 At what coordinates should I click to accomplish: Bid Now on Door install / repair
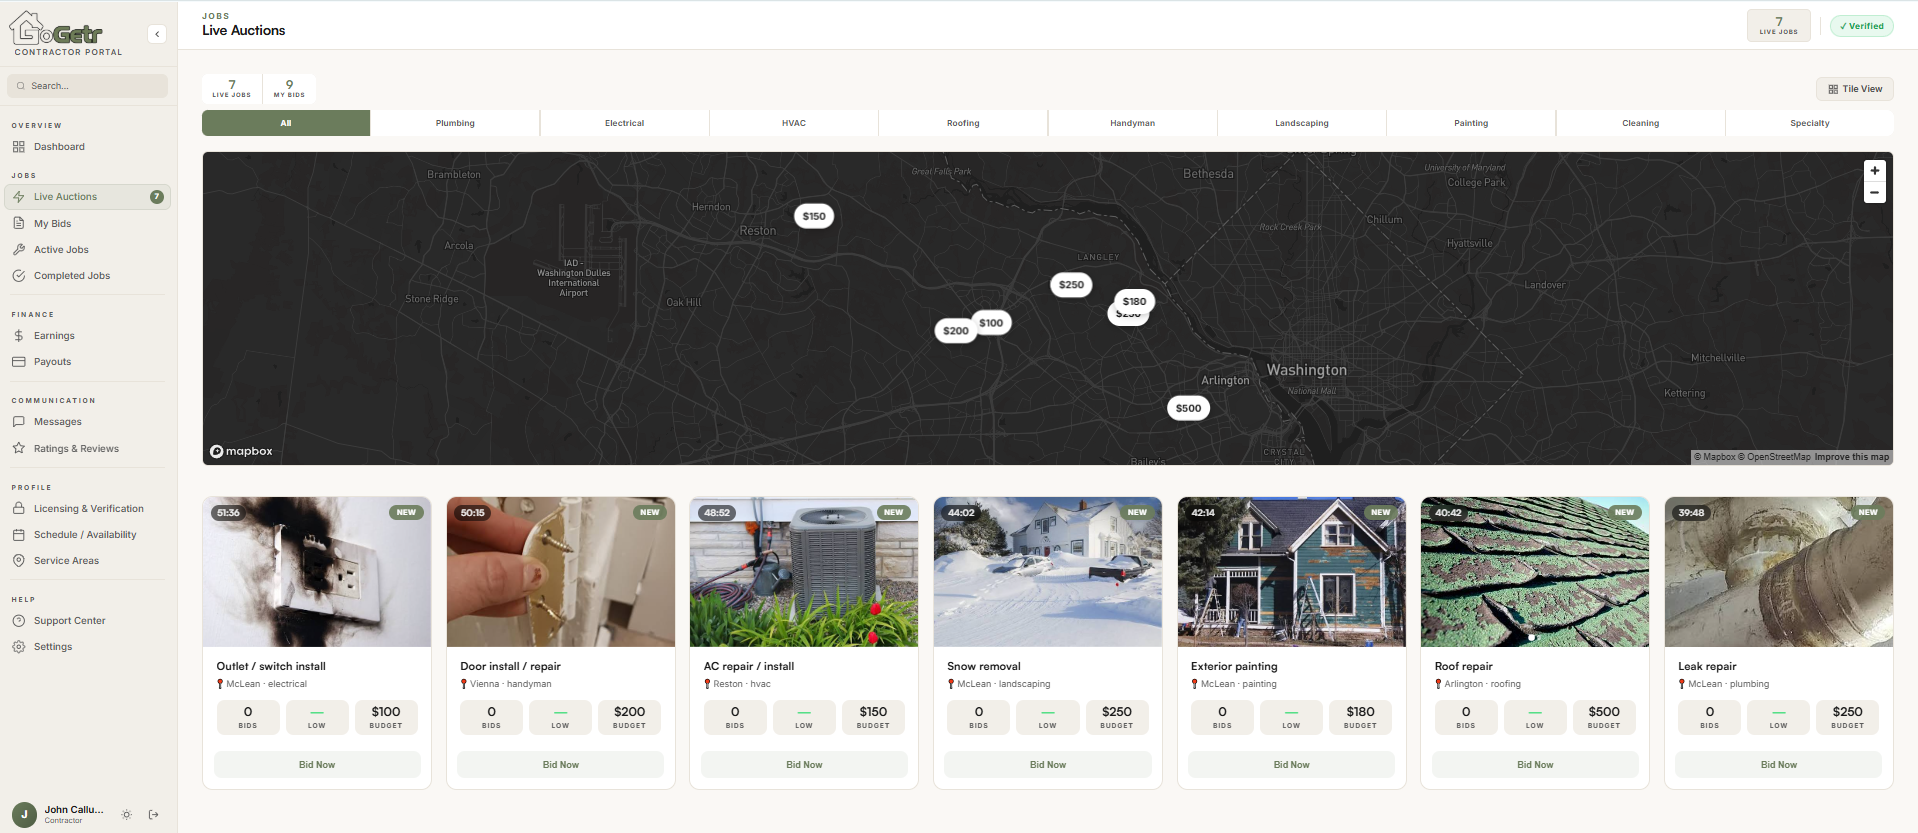(x=561, y=765)
